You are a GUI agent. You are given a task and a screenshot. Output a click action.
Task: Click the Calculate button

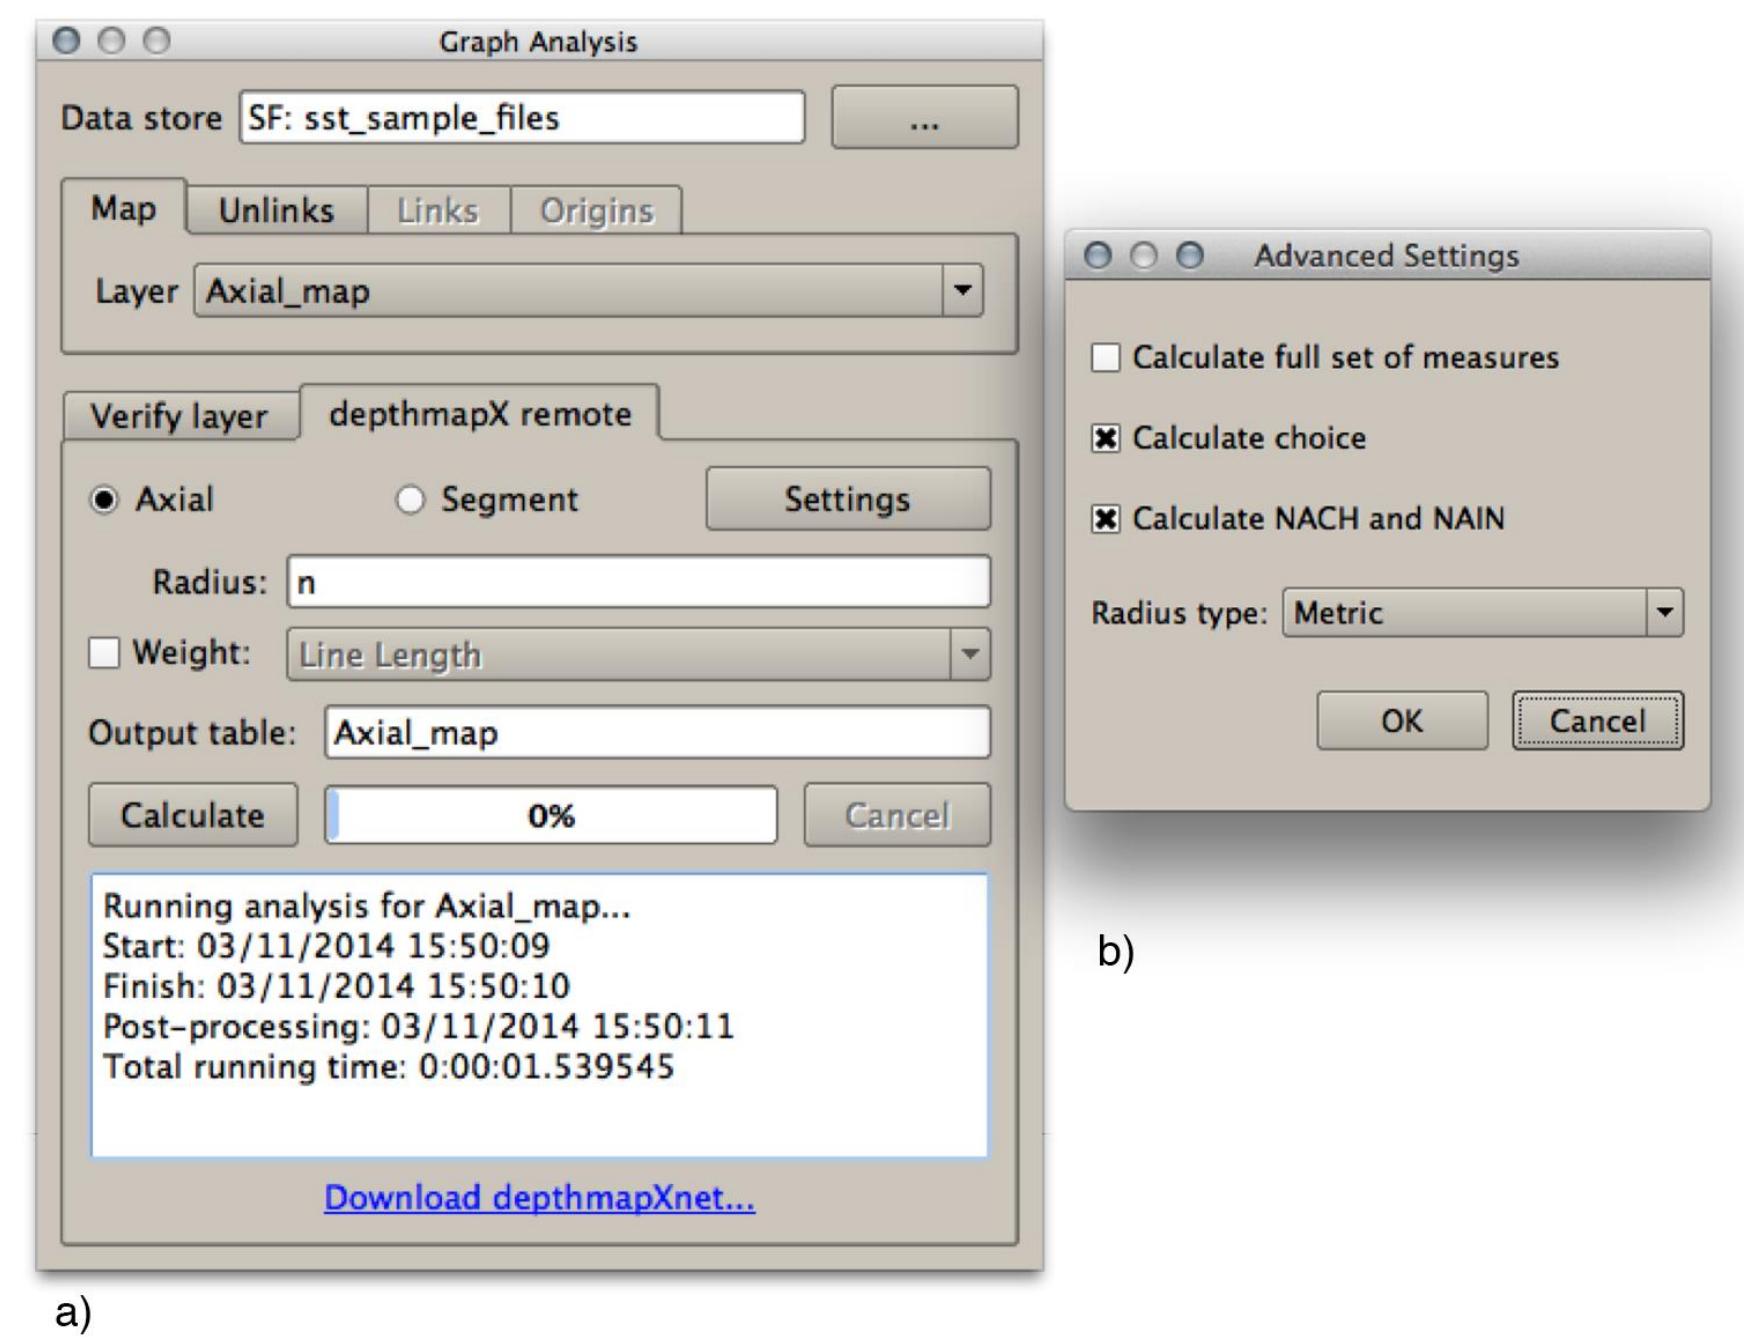tap(193, 815)
